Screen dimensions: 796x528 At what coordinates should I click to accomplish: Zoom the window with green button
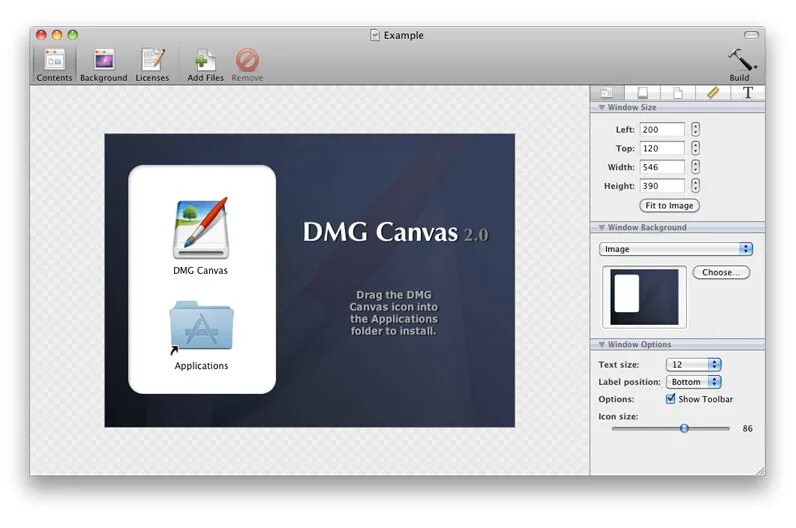[x=73, y=35]
